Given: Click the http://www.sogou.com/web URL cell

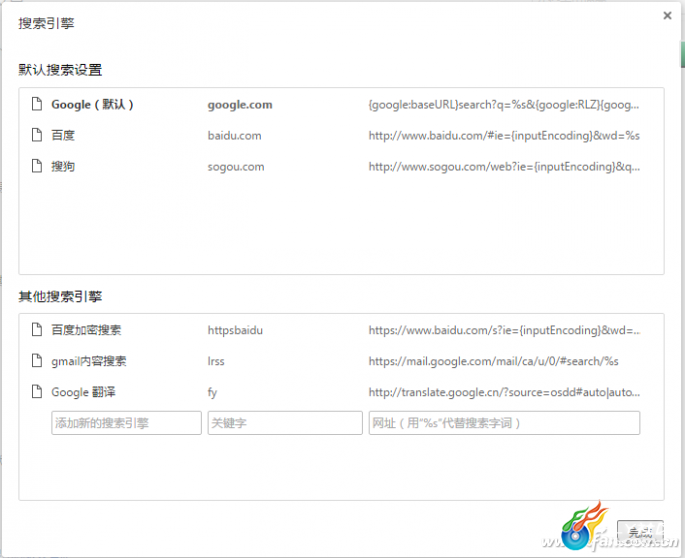Looking at the screenshot, I should click(x=504, y=167).
